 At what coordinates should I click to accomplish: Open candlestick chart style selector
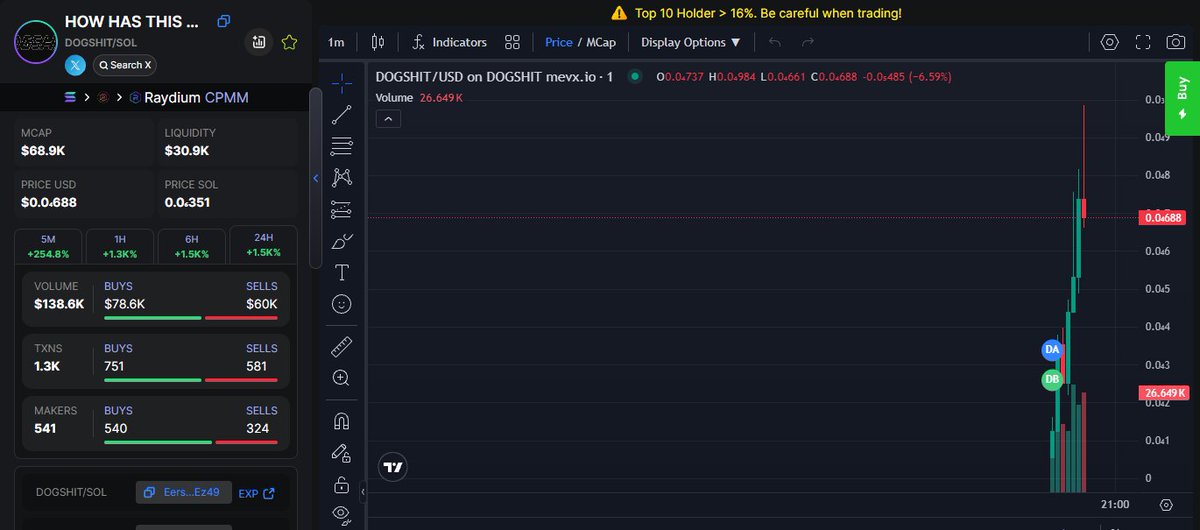click(377, 42)
